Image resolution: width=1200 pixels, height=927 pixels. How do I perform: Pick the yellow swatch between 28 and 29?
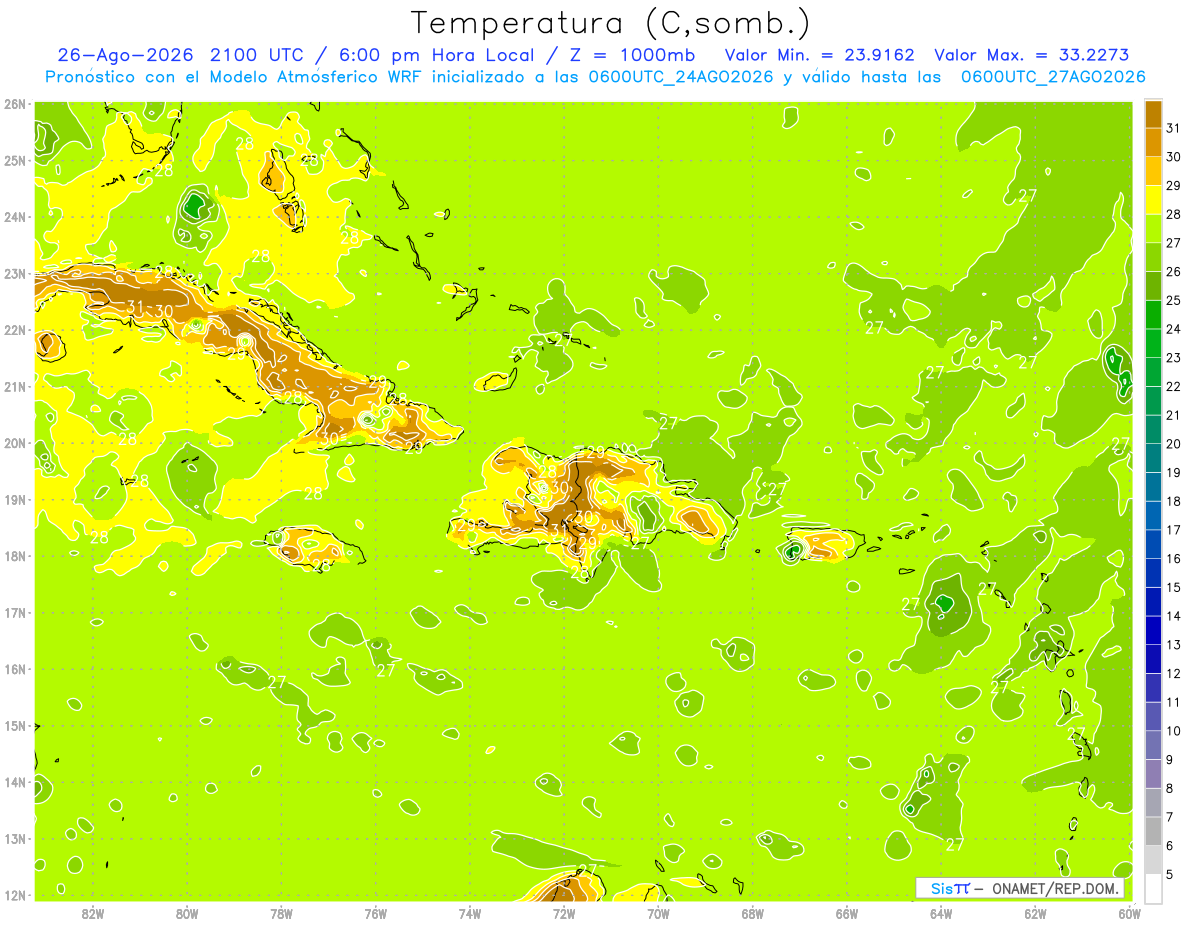point(1153,200)
